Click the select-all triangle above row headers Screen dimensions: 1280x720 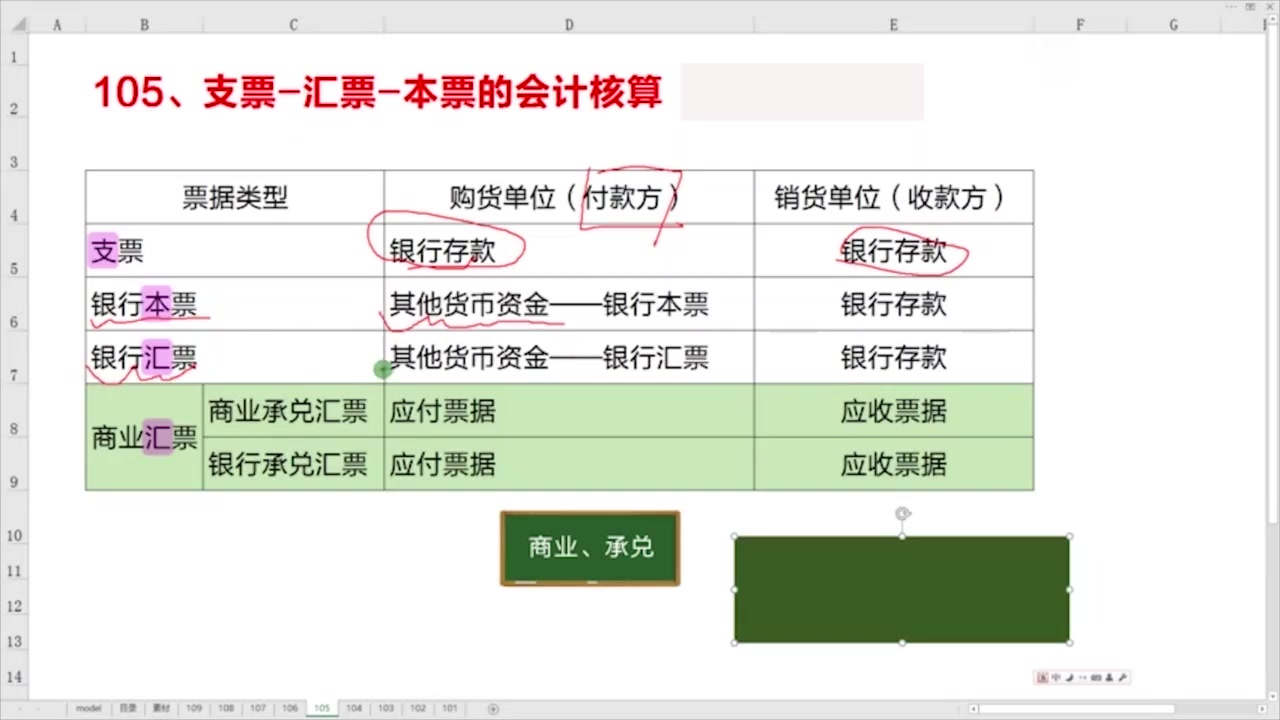pos(18,24)
